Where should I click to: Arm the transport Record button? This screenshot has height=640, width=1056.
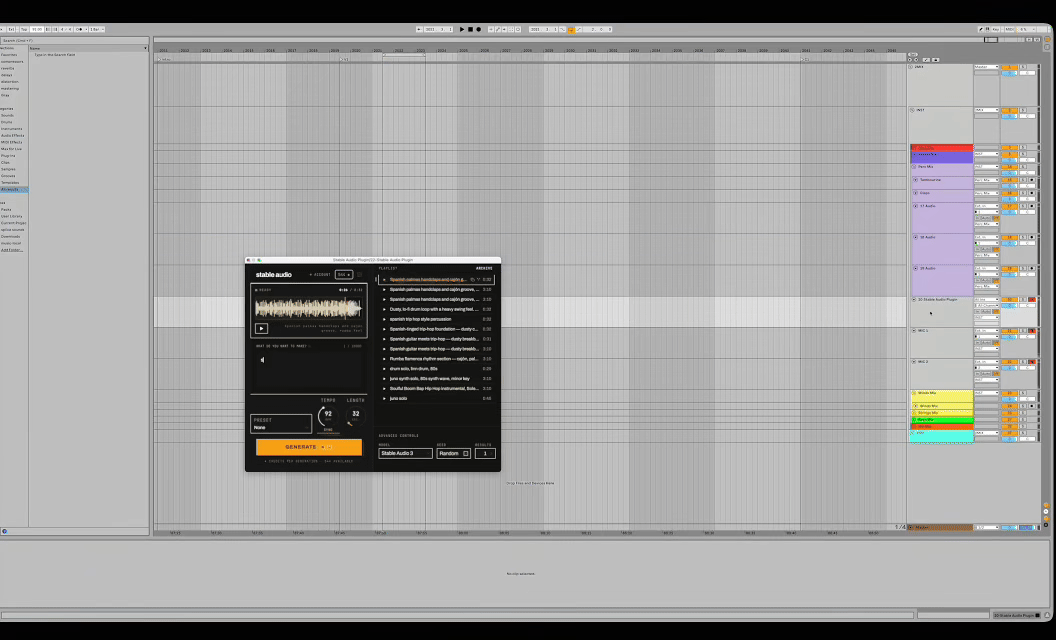pos(479,30)
